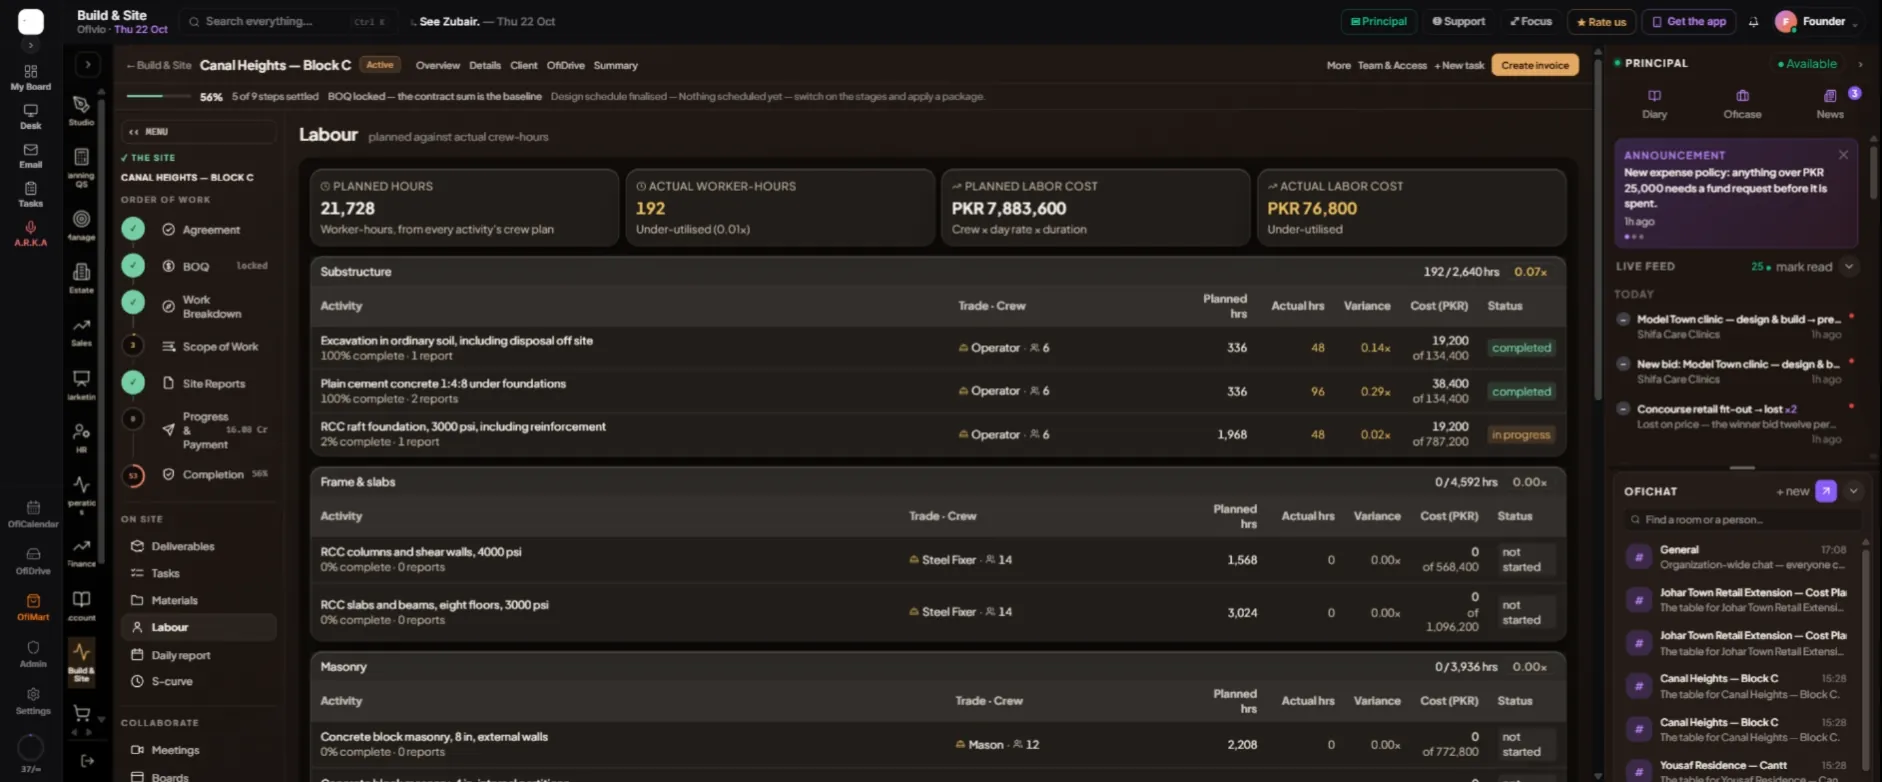Collapse the OfiChat panel chevron

pyautogui.click(x=1853, y=491)
